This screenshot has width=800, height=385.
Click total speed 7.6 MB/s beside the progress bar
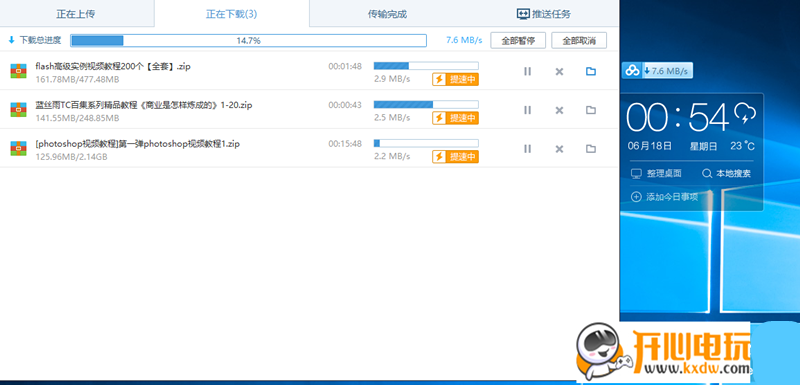[x=464, y=40]
